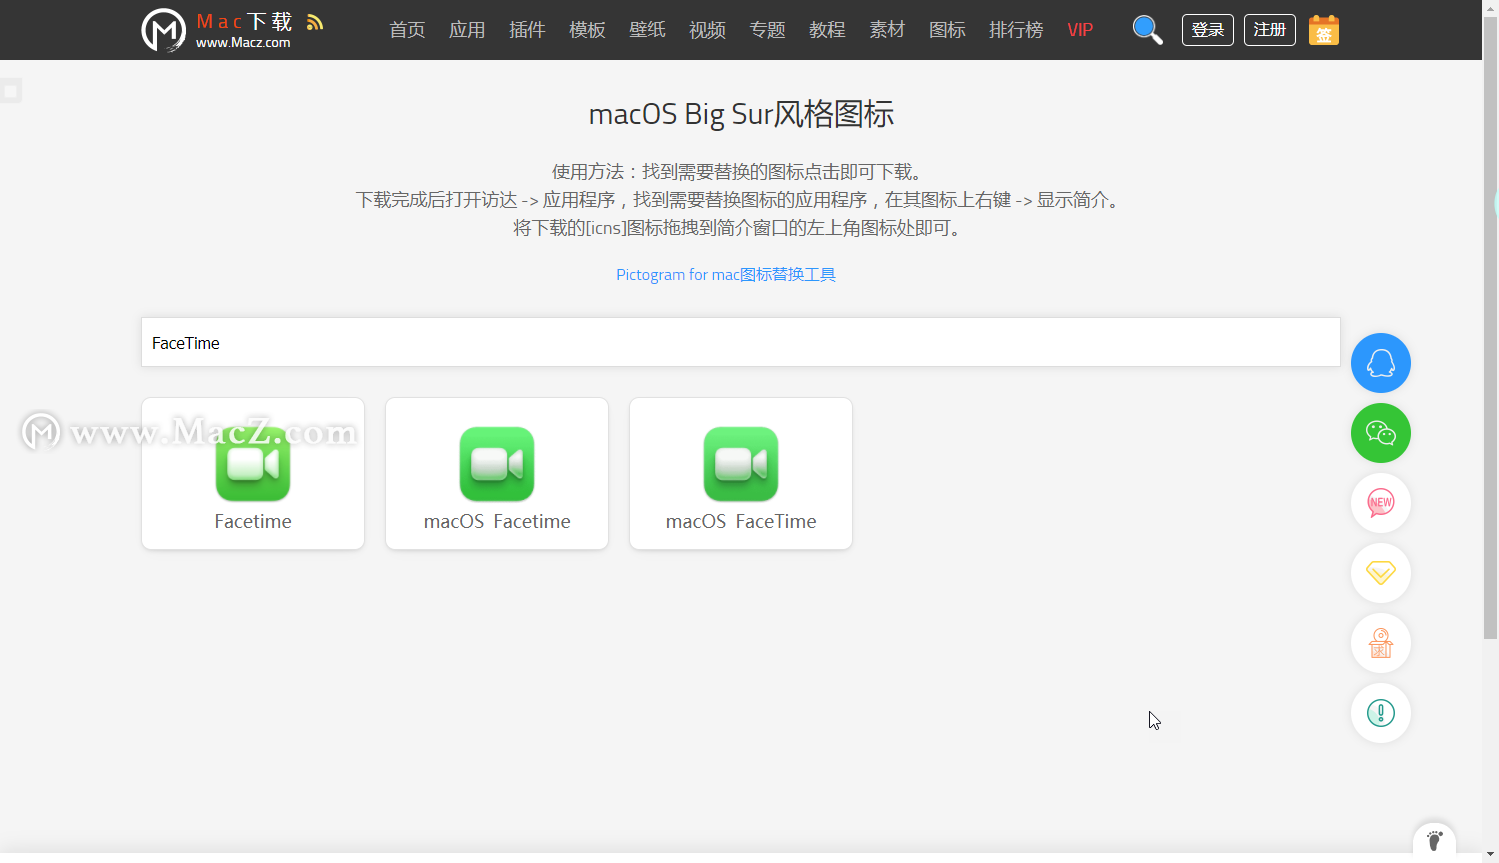Image resolution: width=1499 pixels, height=863 pixels.
Task: Click the footprint icon at the bottom right
Action: pyautogui.click(x=1434, y=841)
